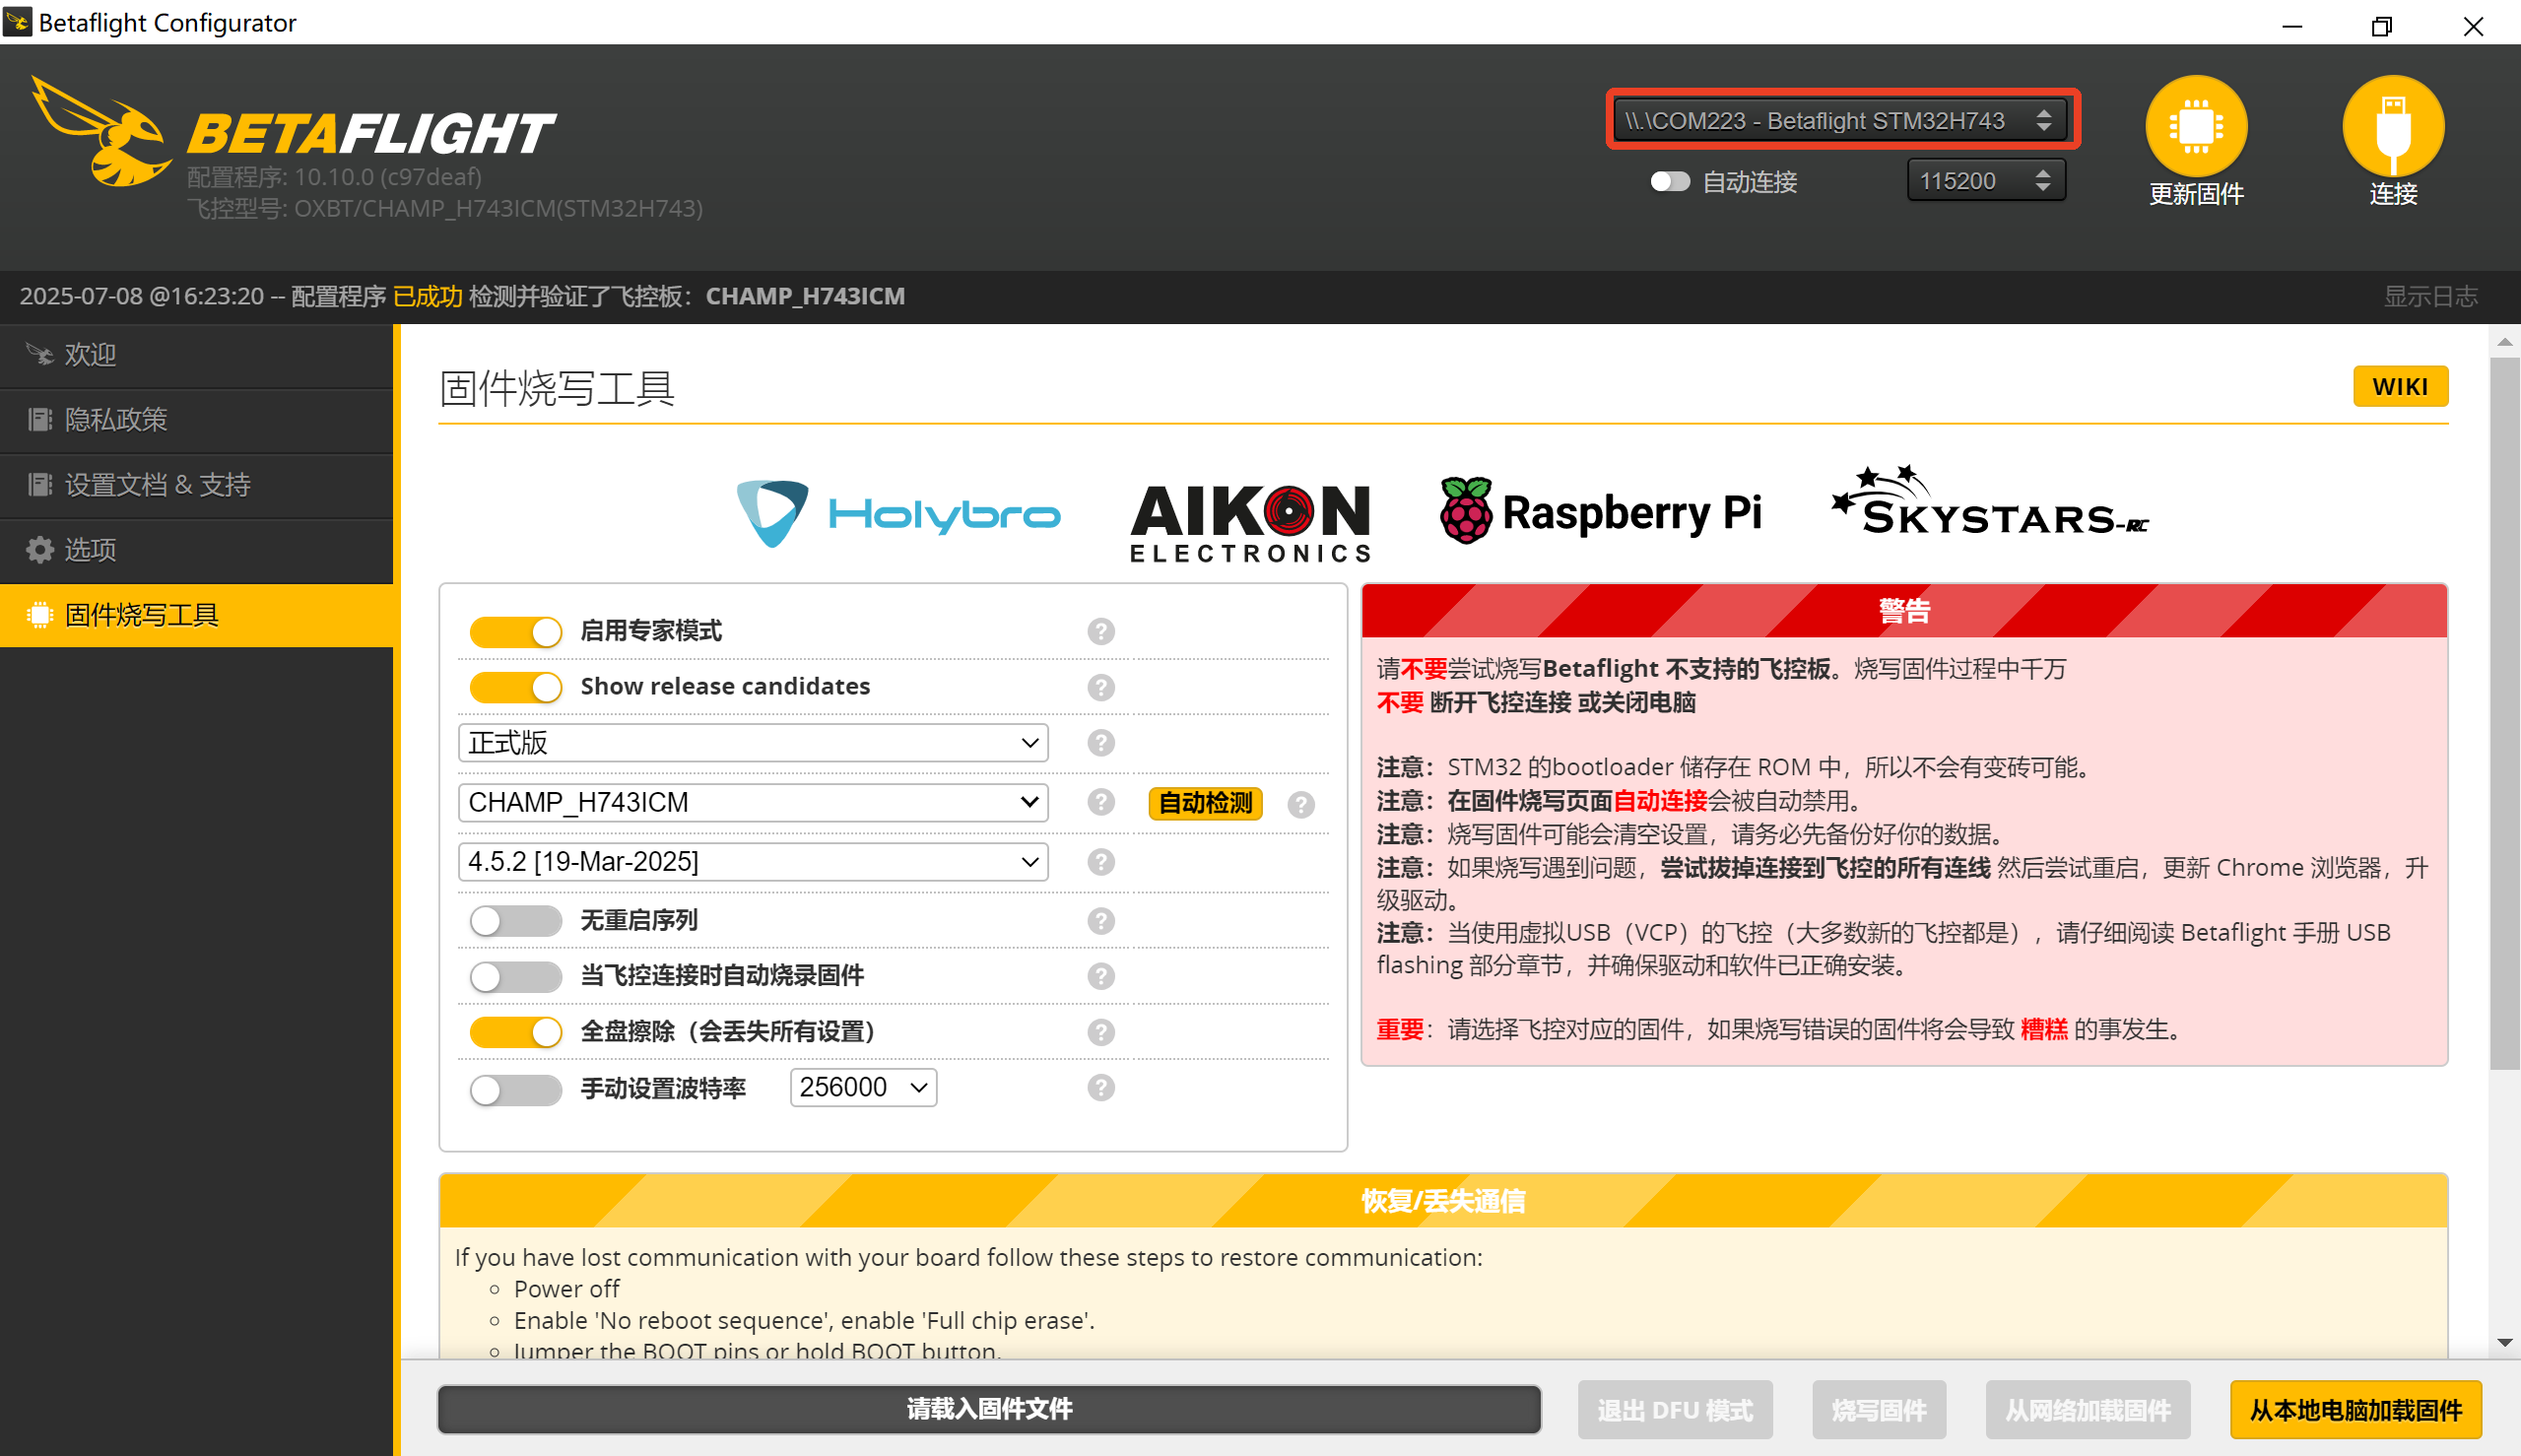Click the vertical scrollbar track
Viewport: 2521px width, 1456px height.
click(2504, 1200)
